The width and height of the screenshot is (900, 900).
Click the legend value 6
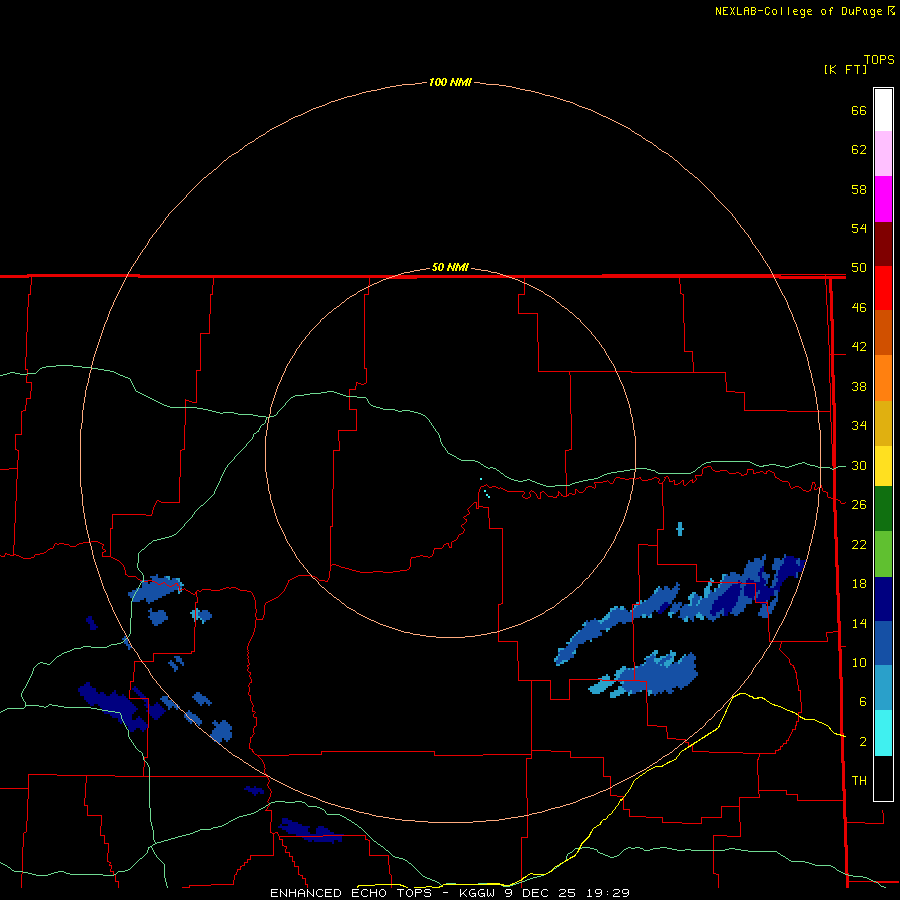click(863, 702)
